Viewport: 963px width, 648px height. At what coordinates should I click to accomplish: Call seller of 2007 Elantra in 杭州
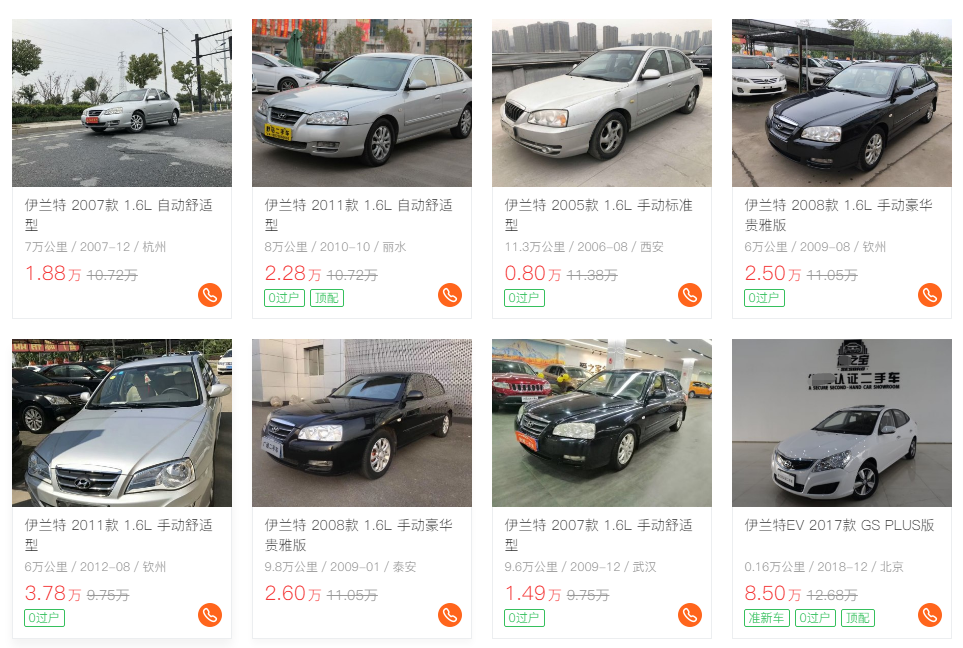point(210,295)
